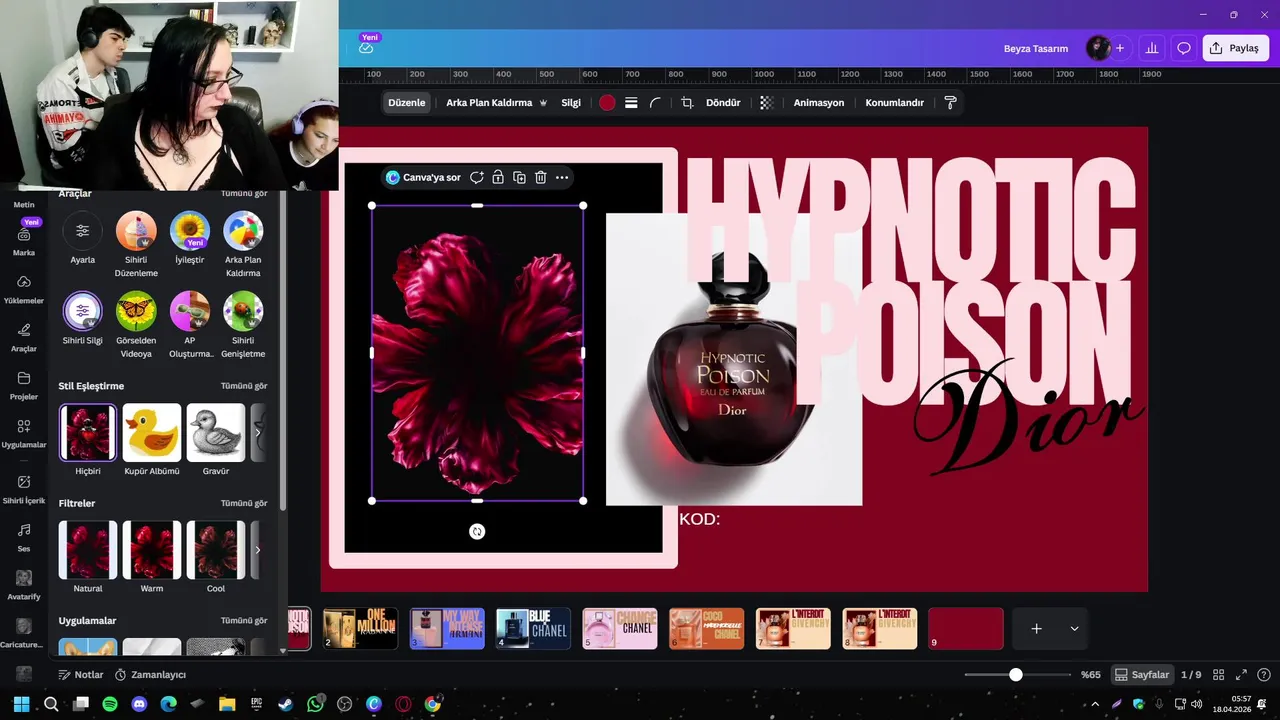Open more options on floating toolbar
This screenshot has width=1280, height=720.
pos(562,177)
